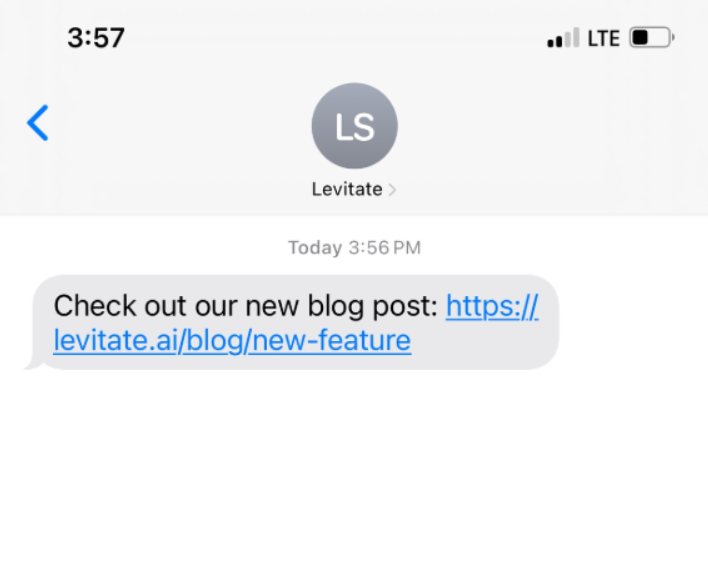Screen dimensions: 708x577
Task: Click the word "new-feature" in the URL
Action: (332, 340)
